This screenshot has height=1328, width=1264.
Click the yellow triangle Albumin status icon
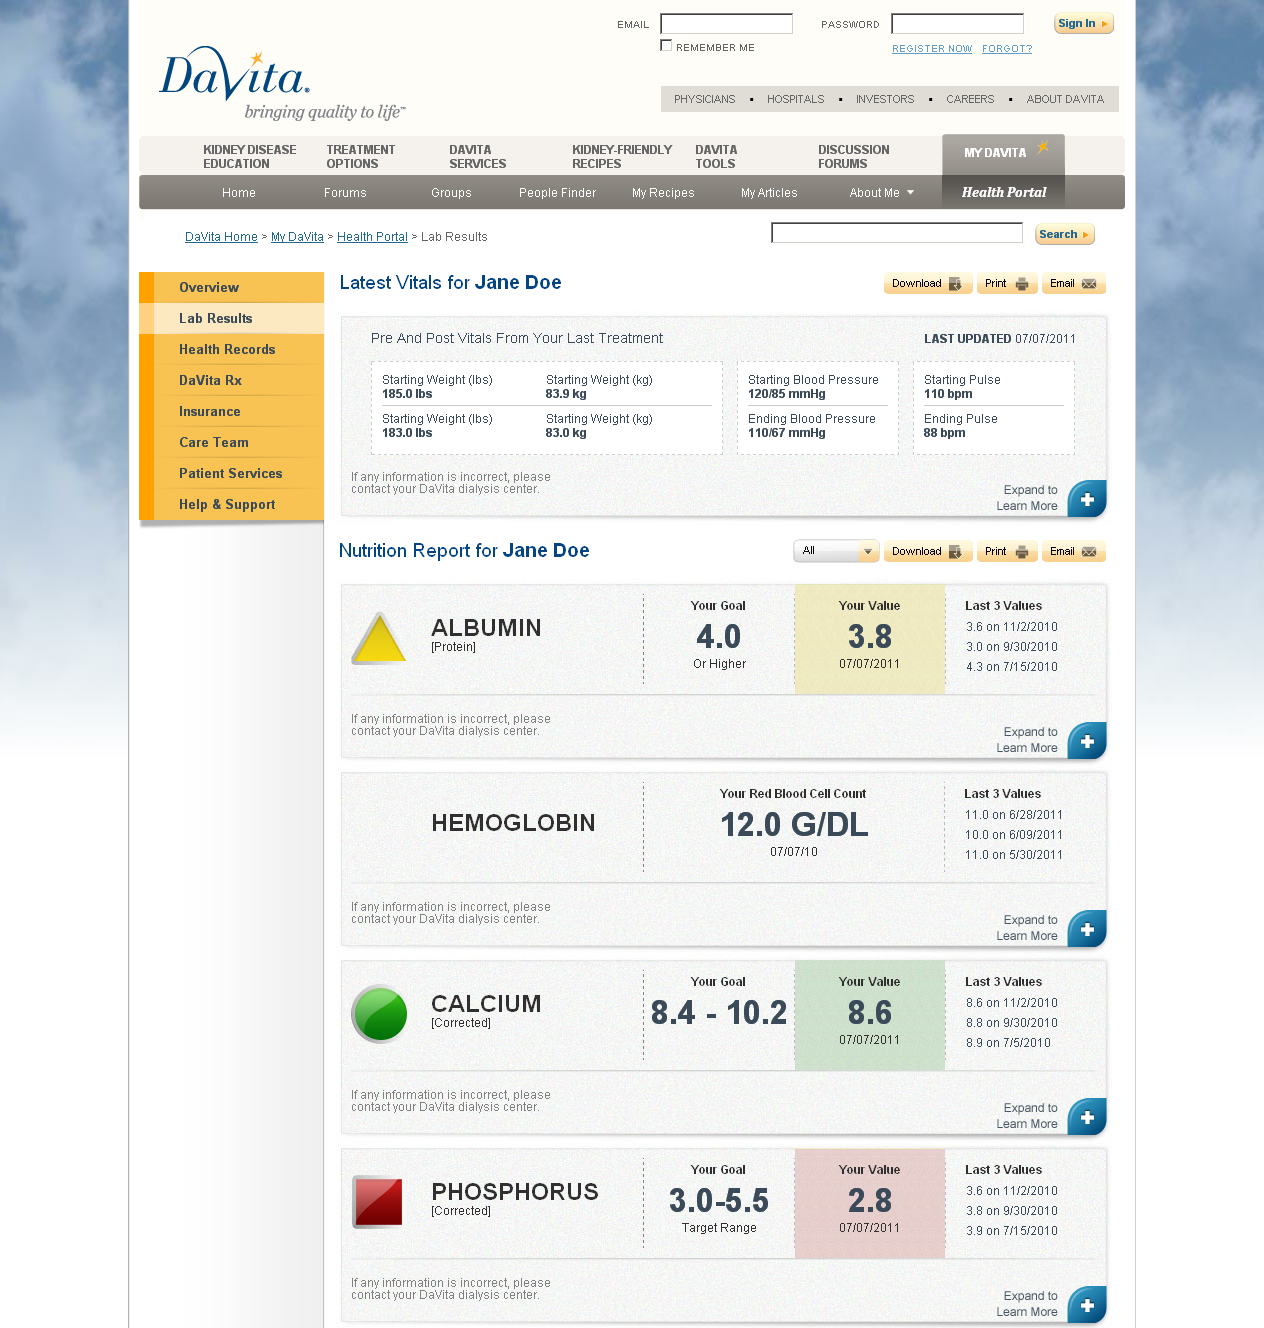(379, 638)
